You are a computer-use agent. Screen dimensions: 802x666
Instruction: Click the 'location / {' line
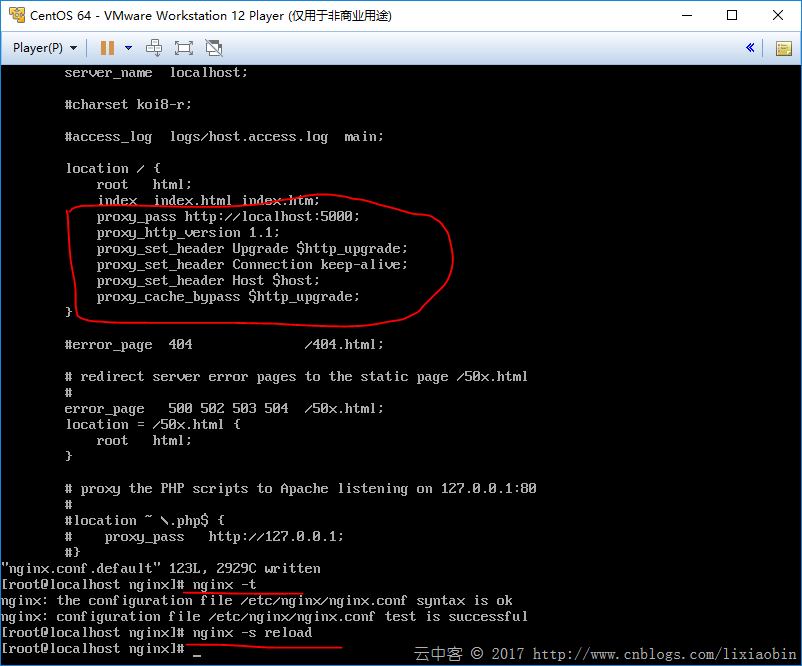pos(113,168)
